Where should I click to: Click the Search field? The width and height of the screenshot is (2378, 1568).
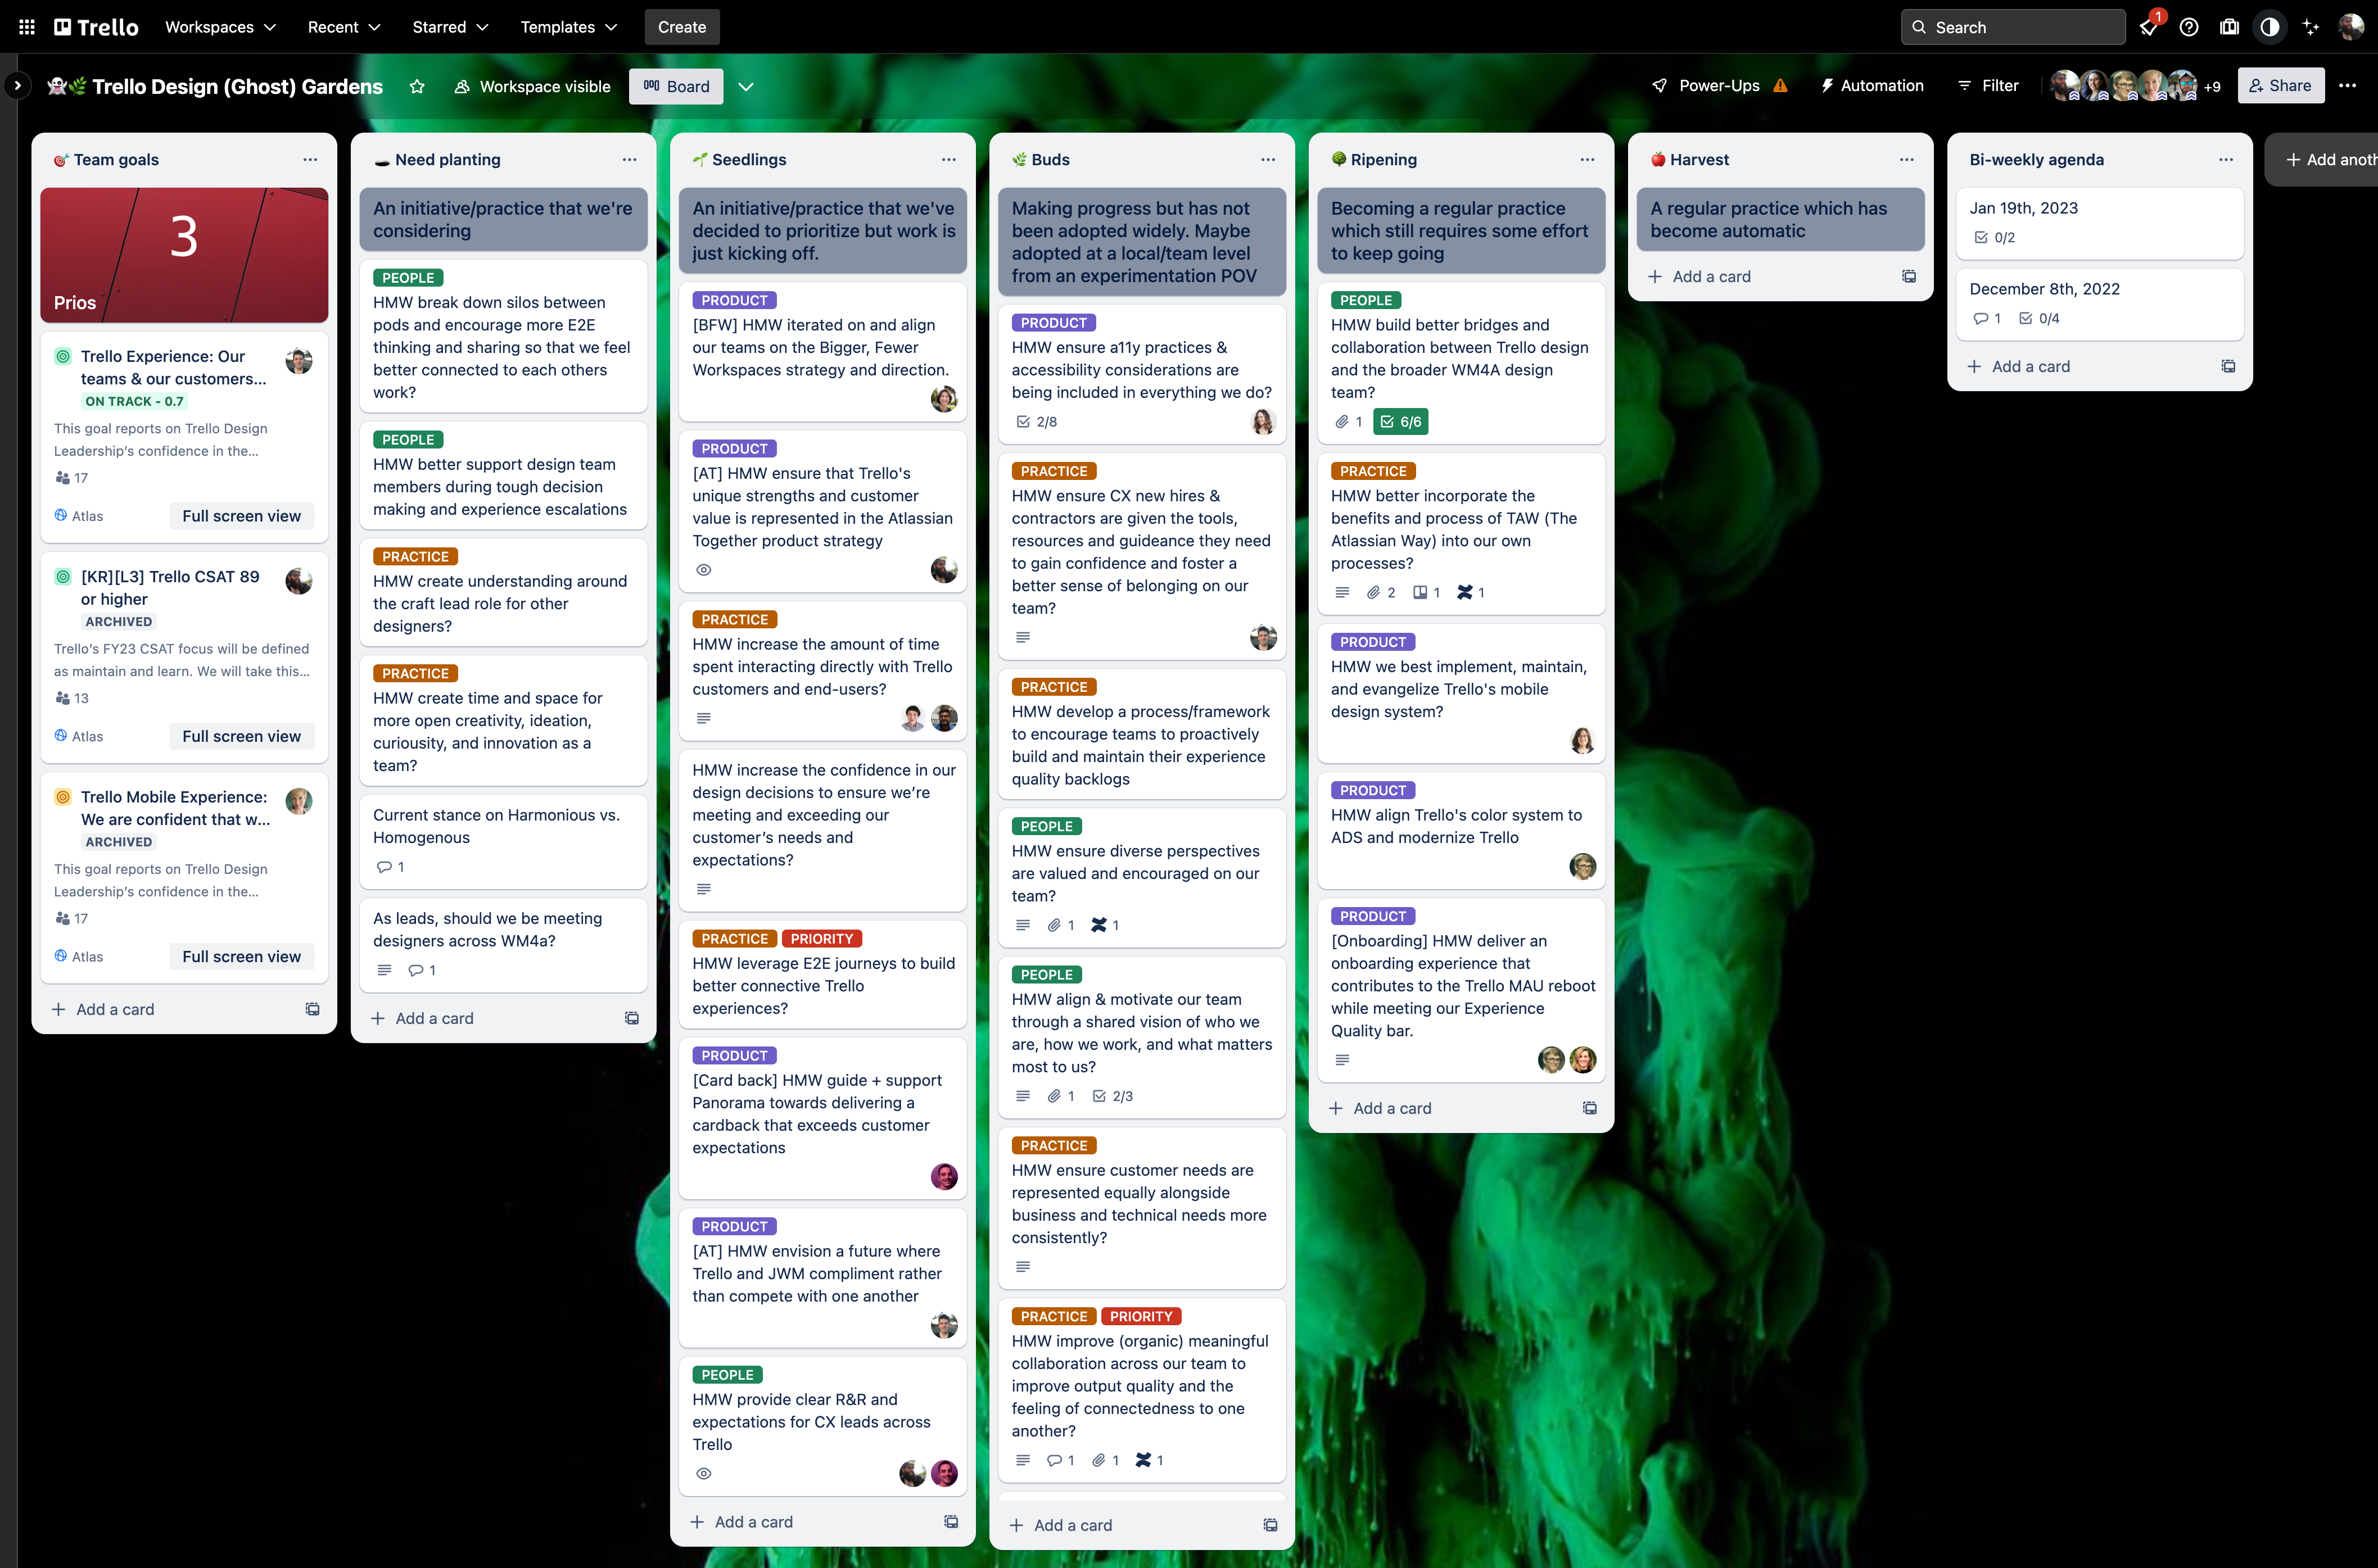[2012, 27]
